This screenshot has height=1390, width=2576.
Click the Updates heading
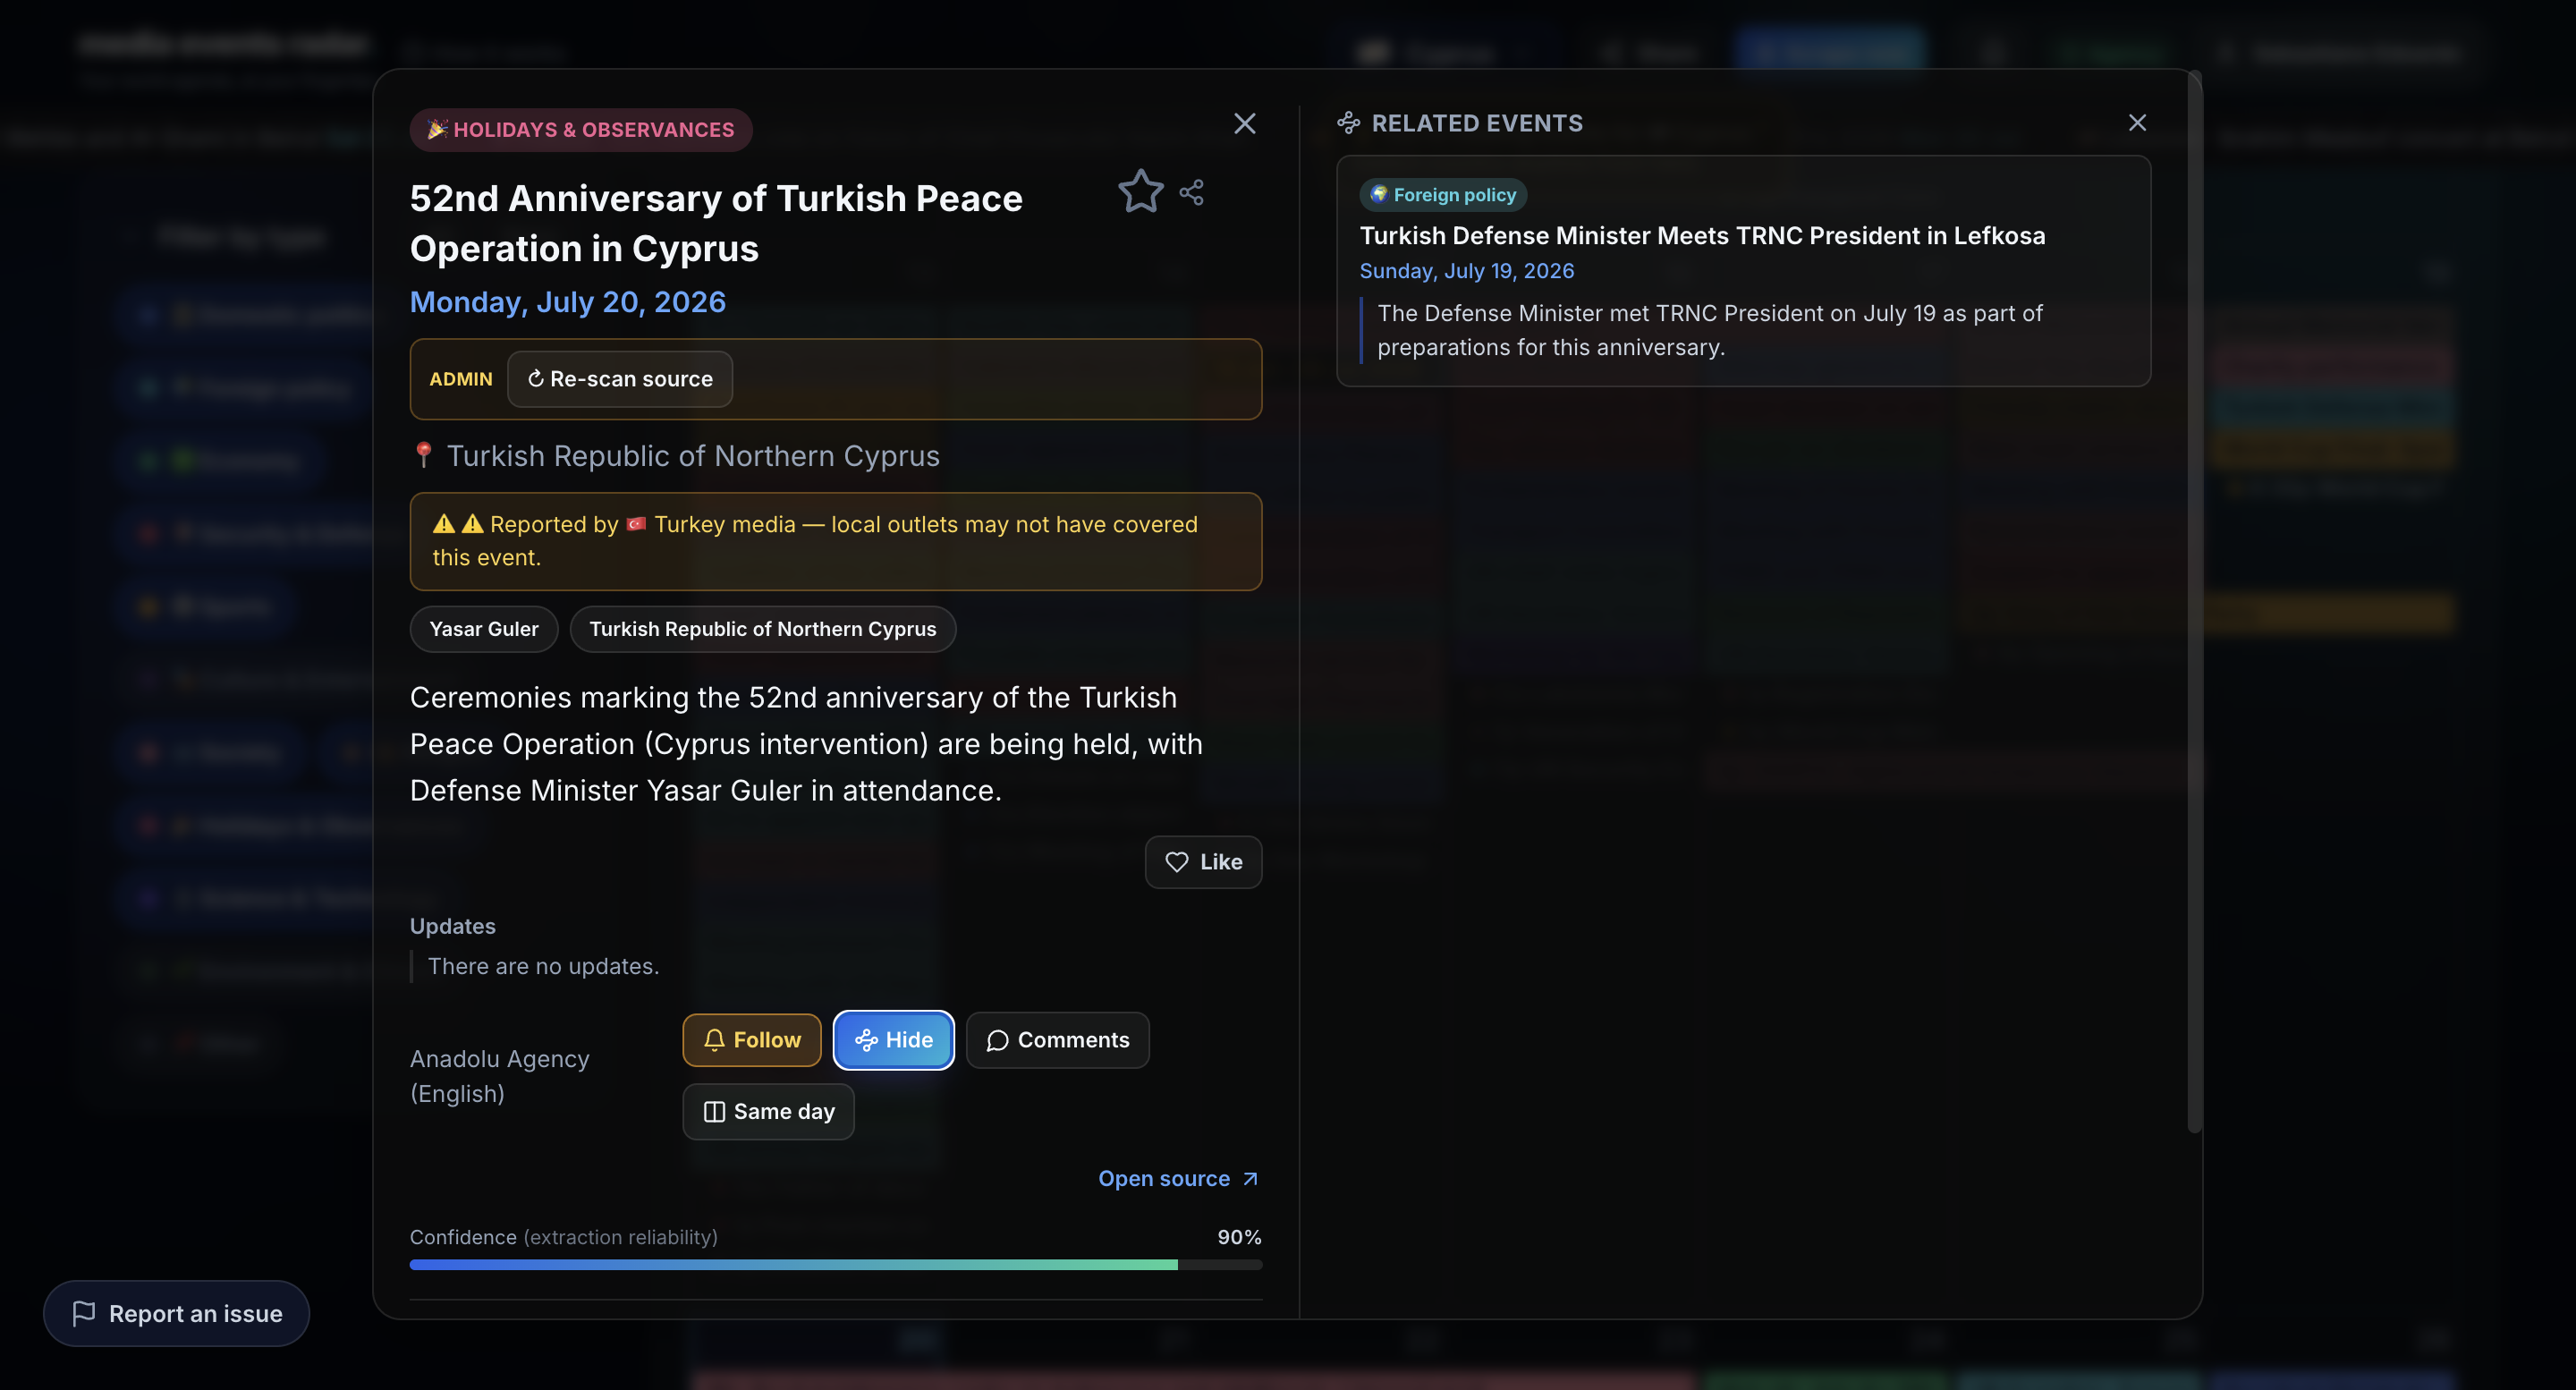453,926
